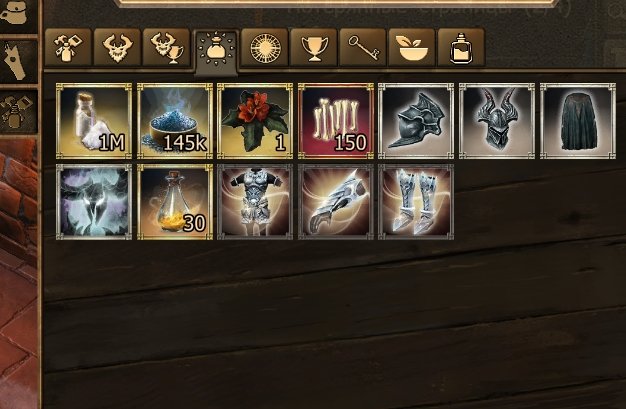Switch to the trophy cup tab
Image resolution: width=626 pixels, height=409 pixels.
pos(314,48)
